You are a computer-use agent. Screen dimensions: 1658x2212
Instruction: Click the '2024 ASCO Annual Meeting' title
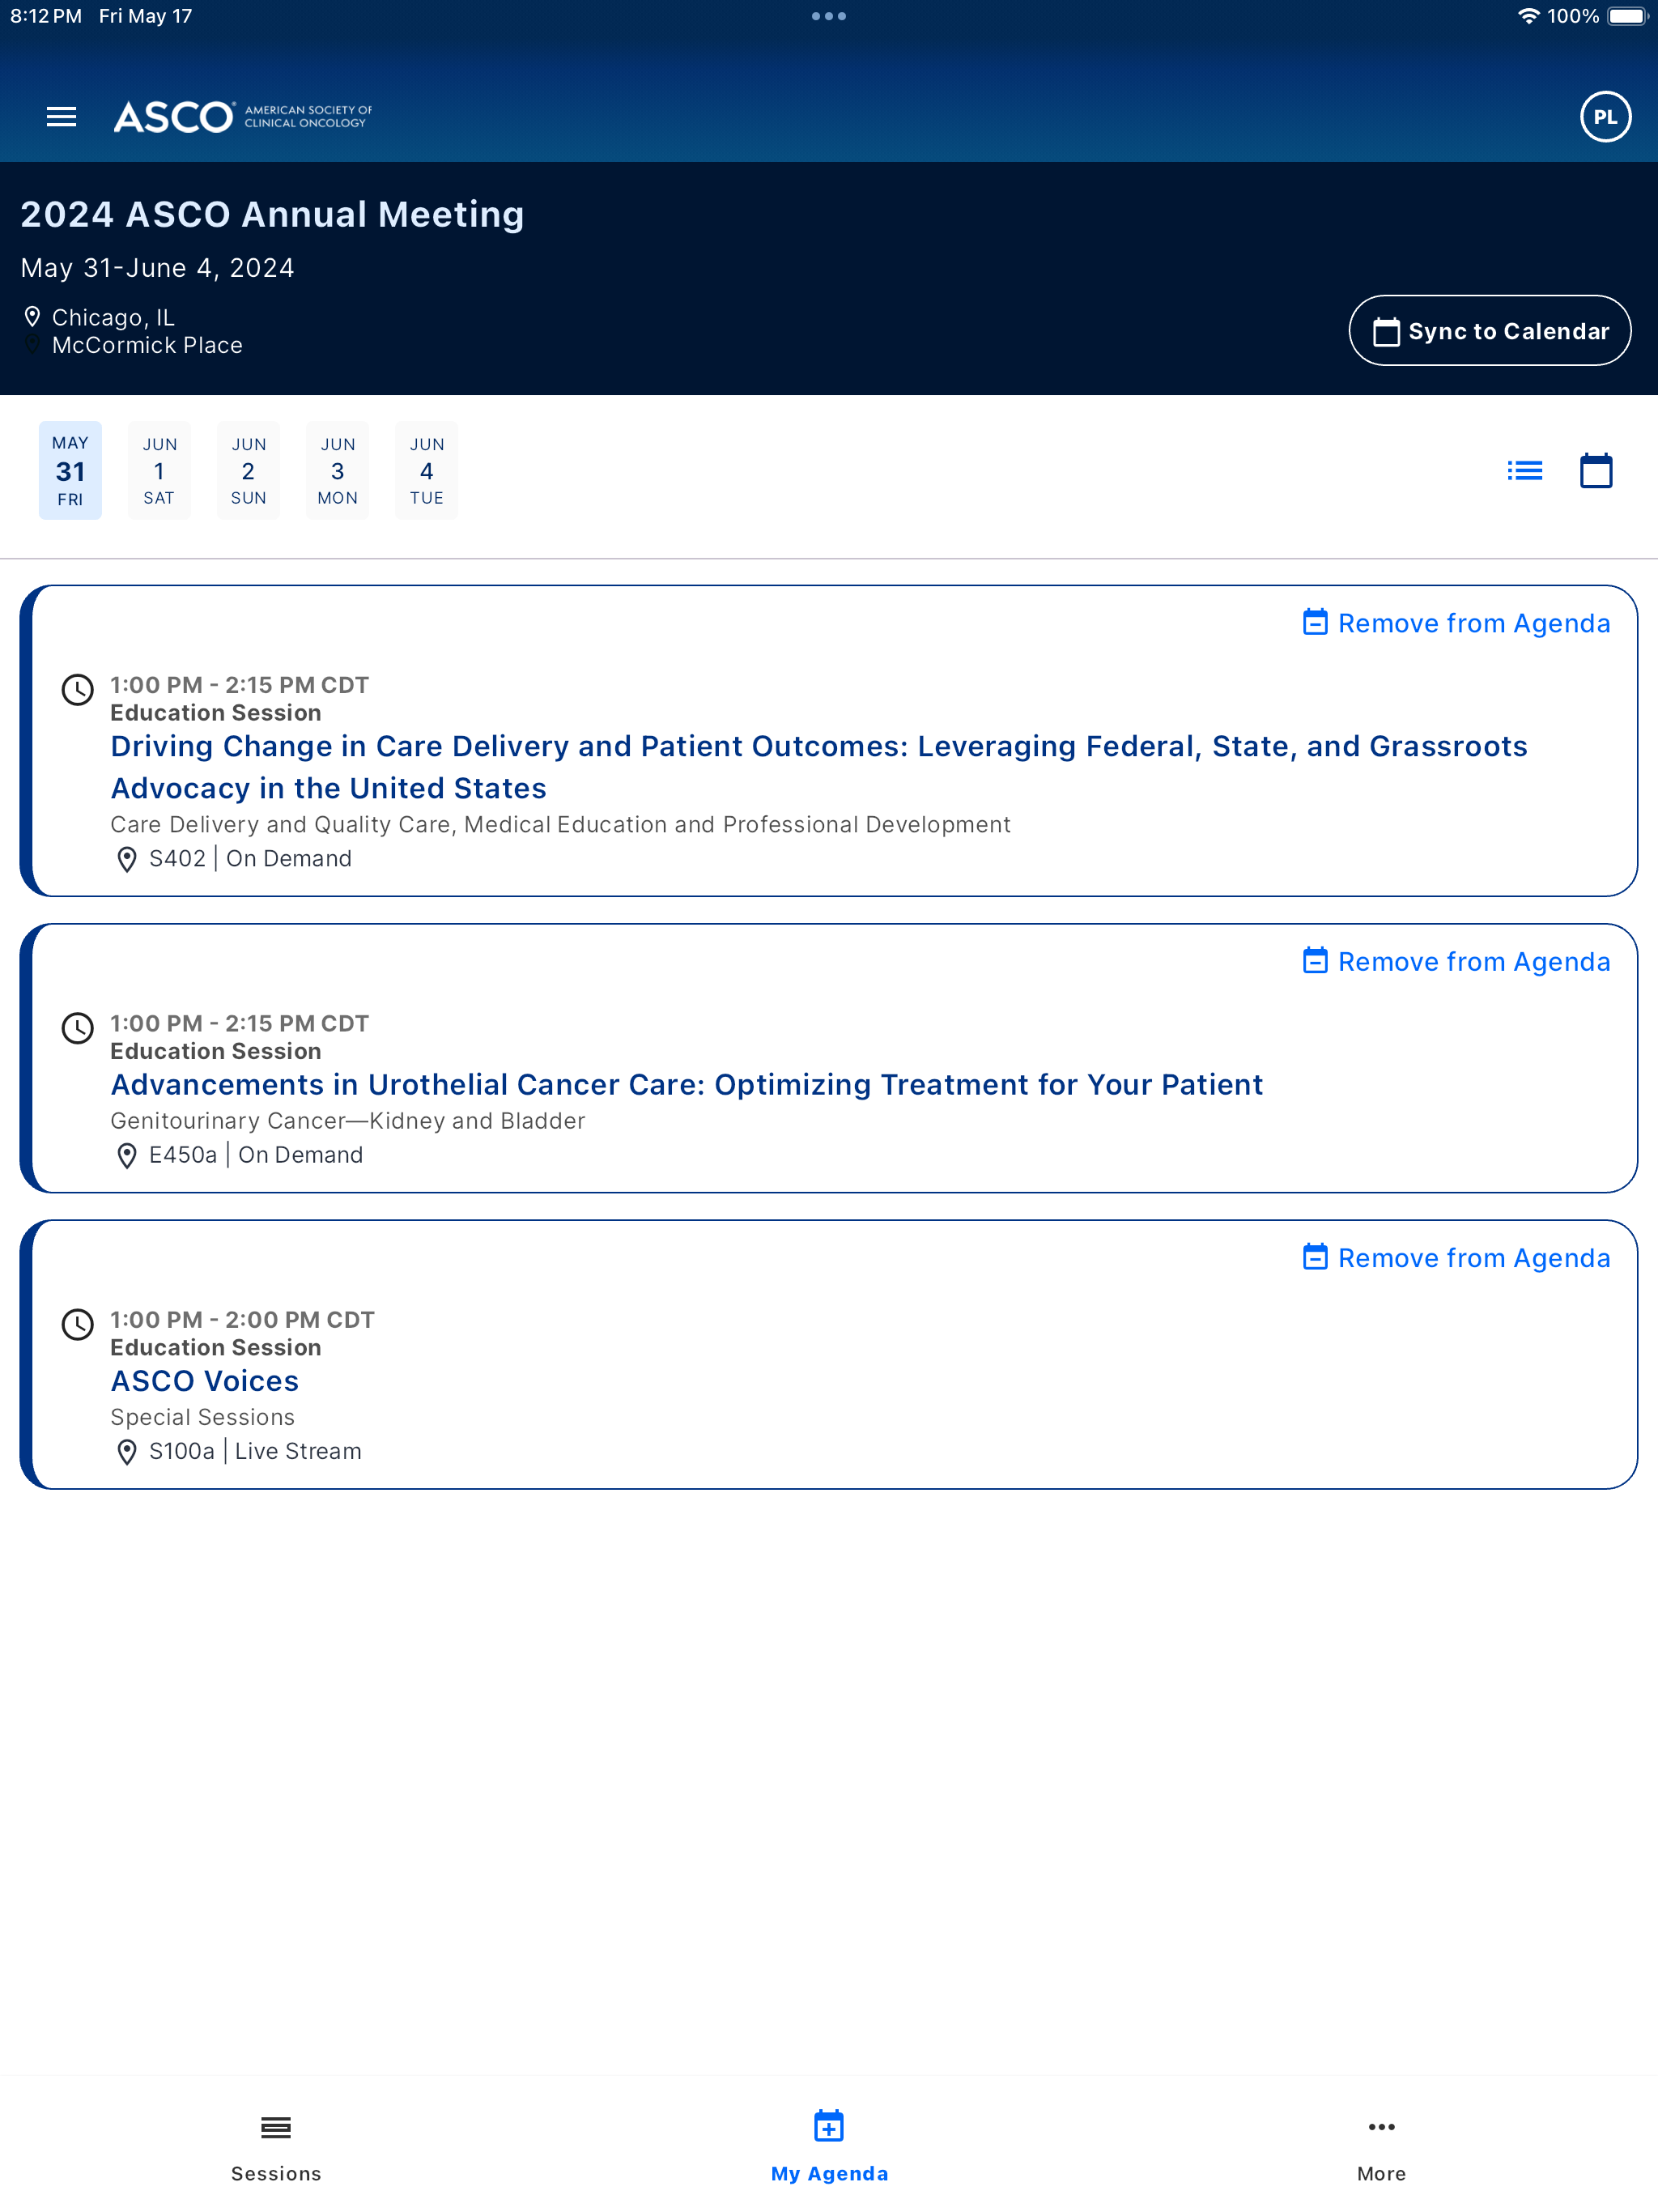click(272, 214)
